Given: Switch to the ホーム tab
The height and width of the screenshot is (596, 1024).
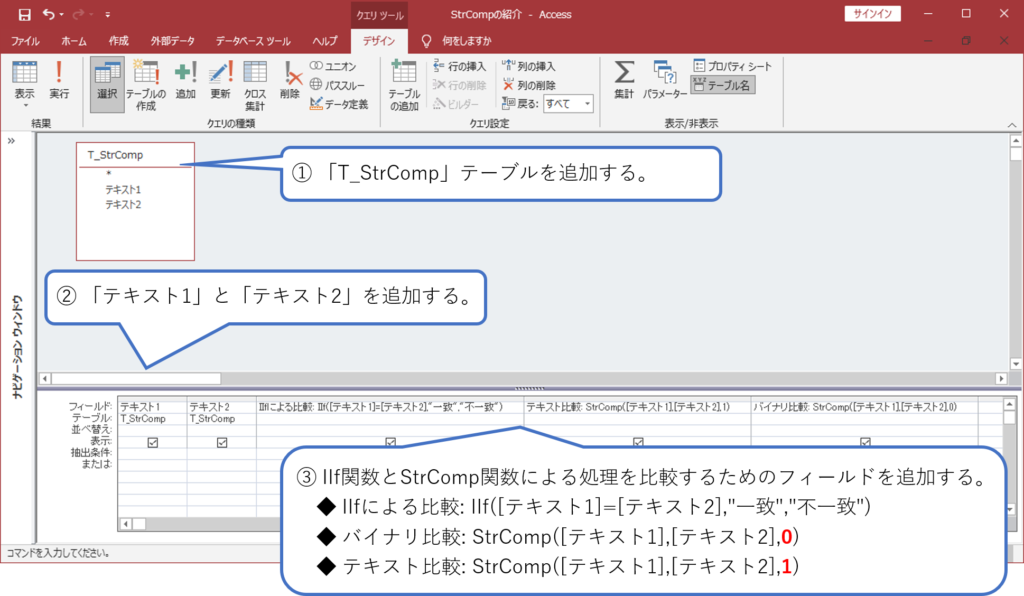Looking at the screenshot, I should coord(74,40).
